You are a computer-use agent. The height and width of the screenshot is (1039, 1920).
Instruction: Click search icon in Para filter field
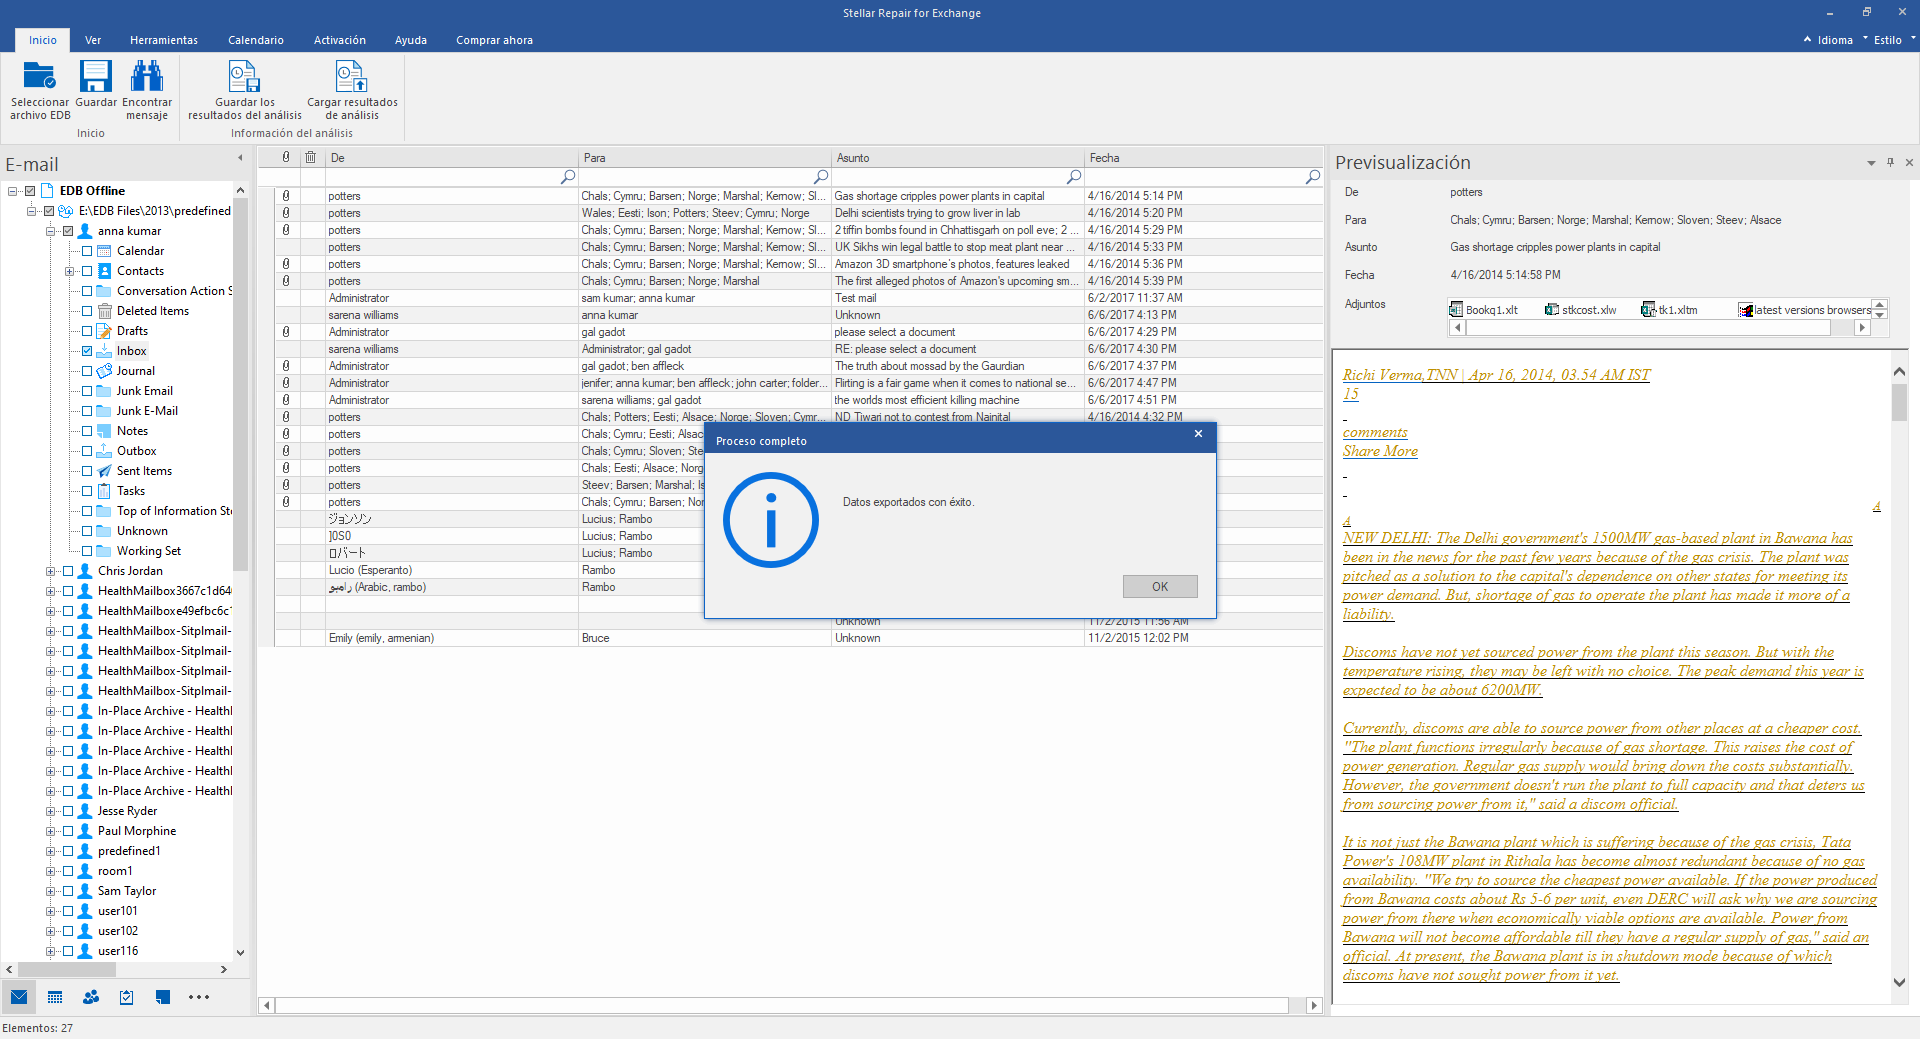[821, 177]
